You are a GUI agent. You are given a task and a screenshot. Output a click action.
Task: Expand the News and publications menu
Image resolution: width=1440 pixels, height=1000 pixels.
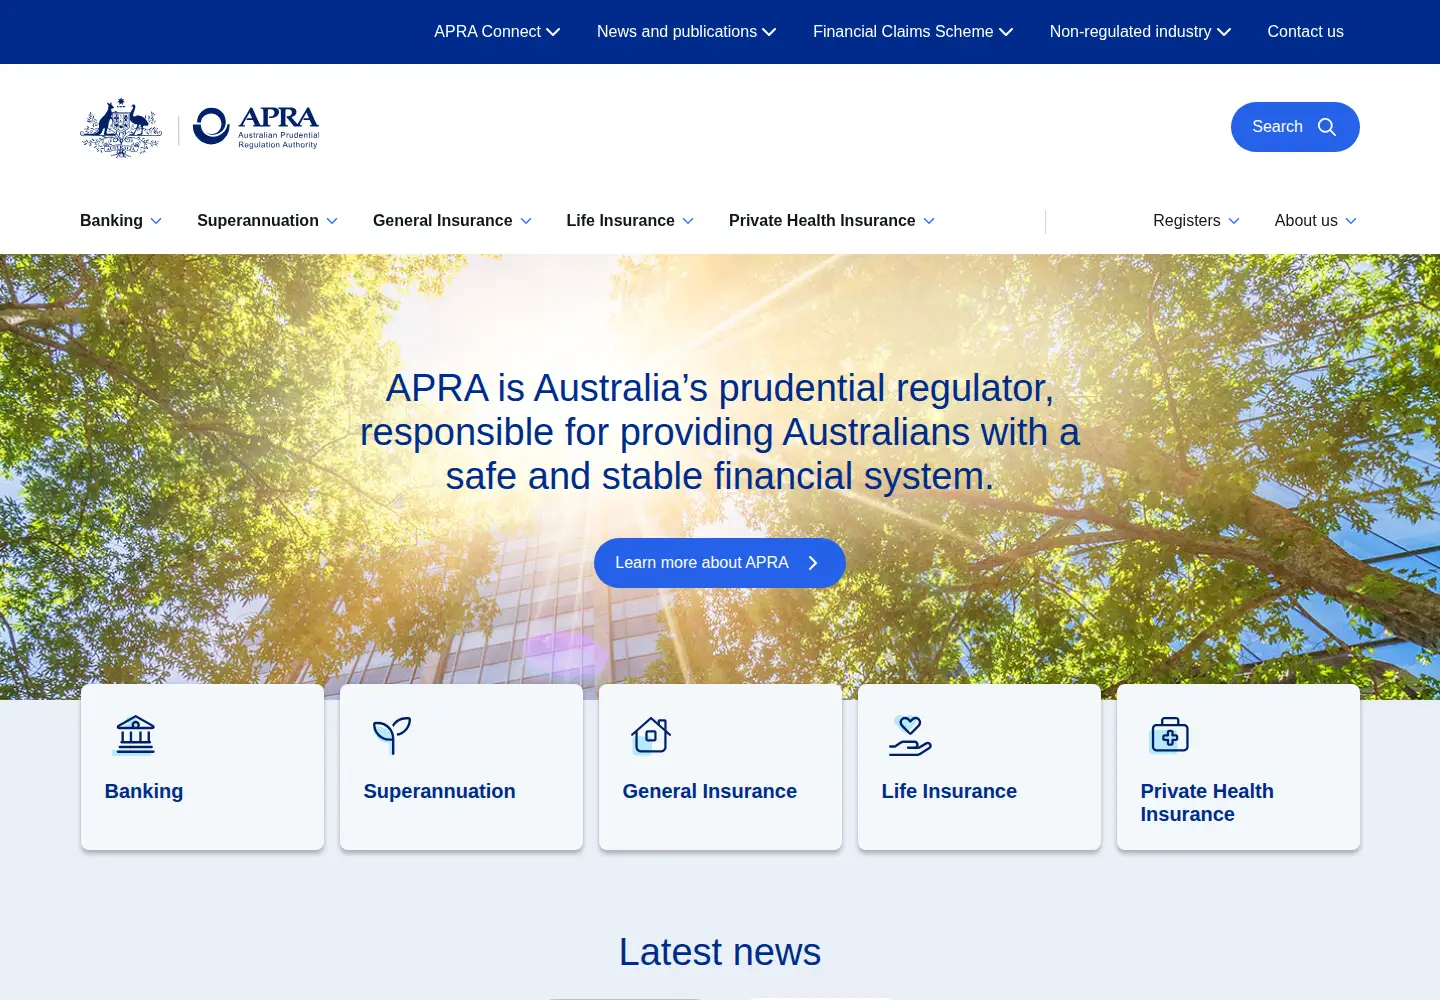point(686,32)
